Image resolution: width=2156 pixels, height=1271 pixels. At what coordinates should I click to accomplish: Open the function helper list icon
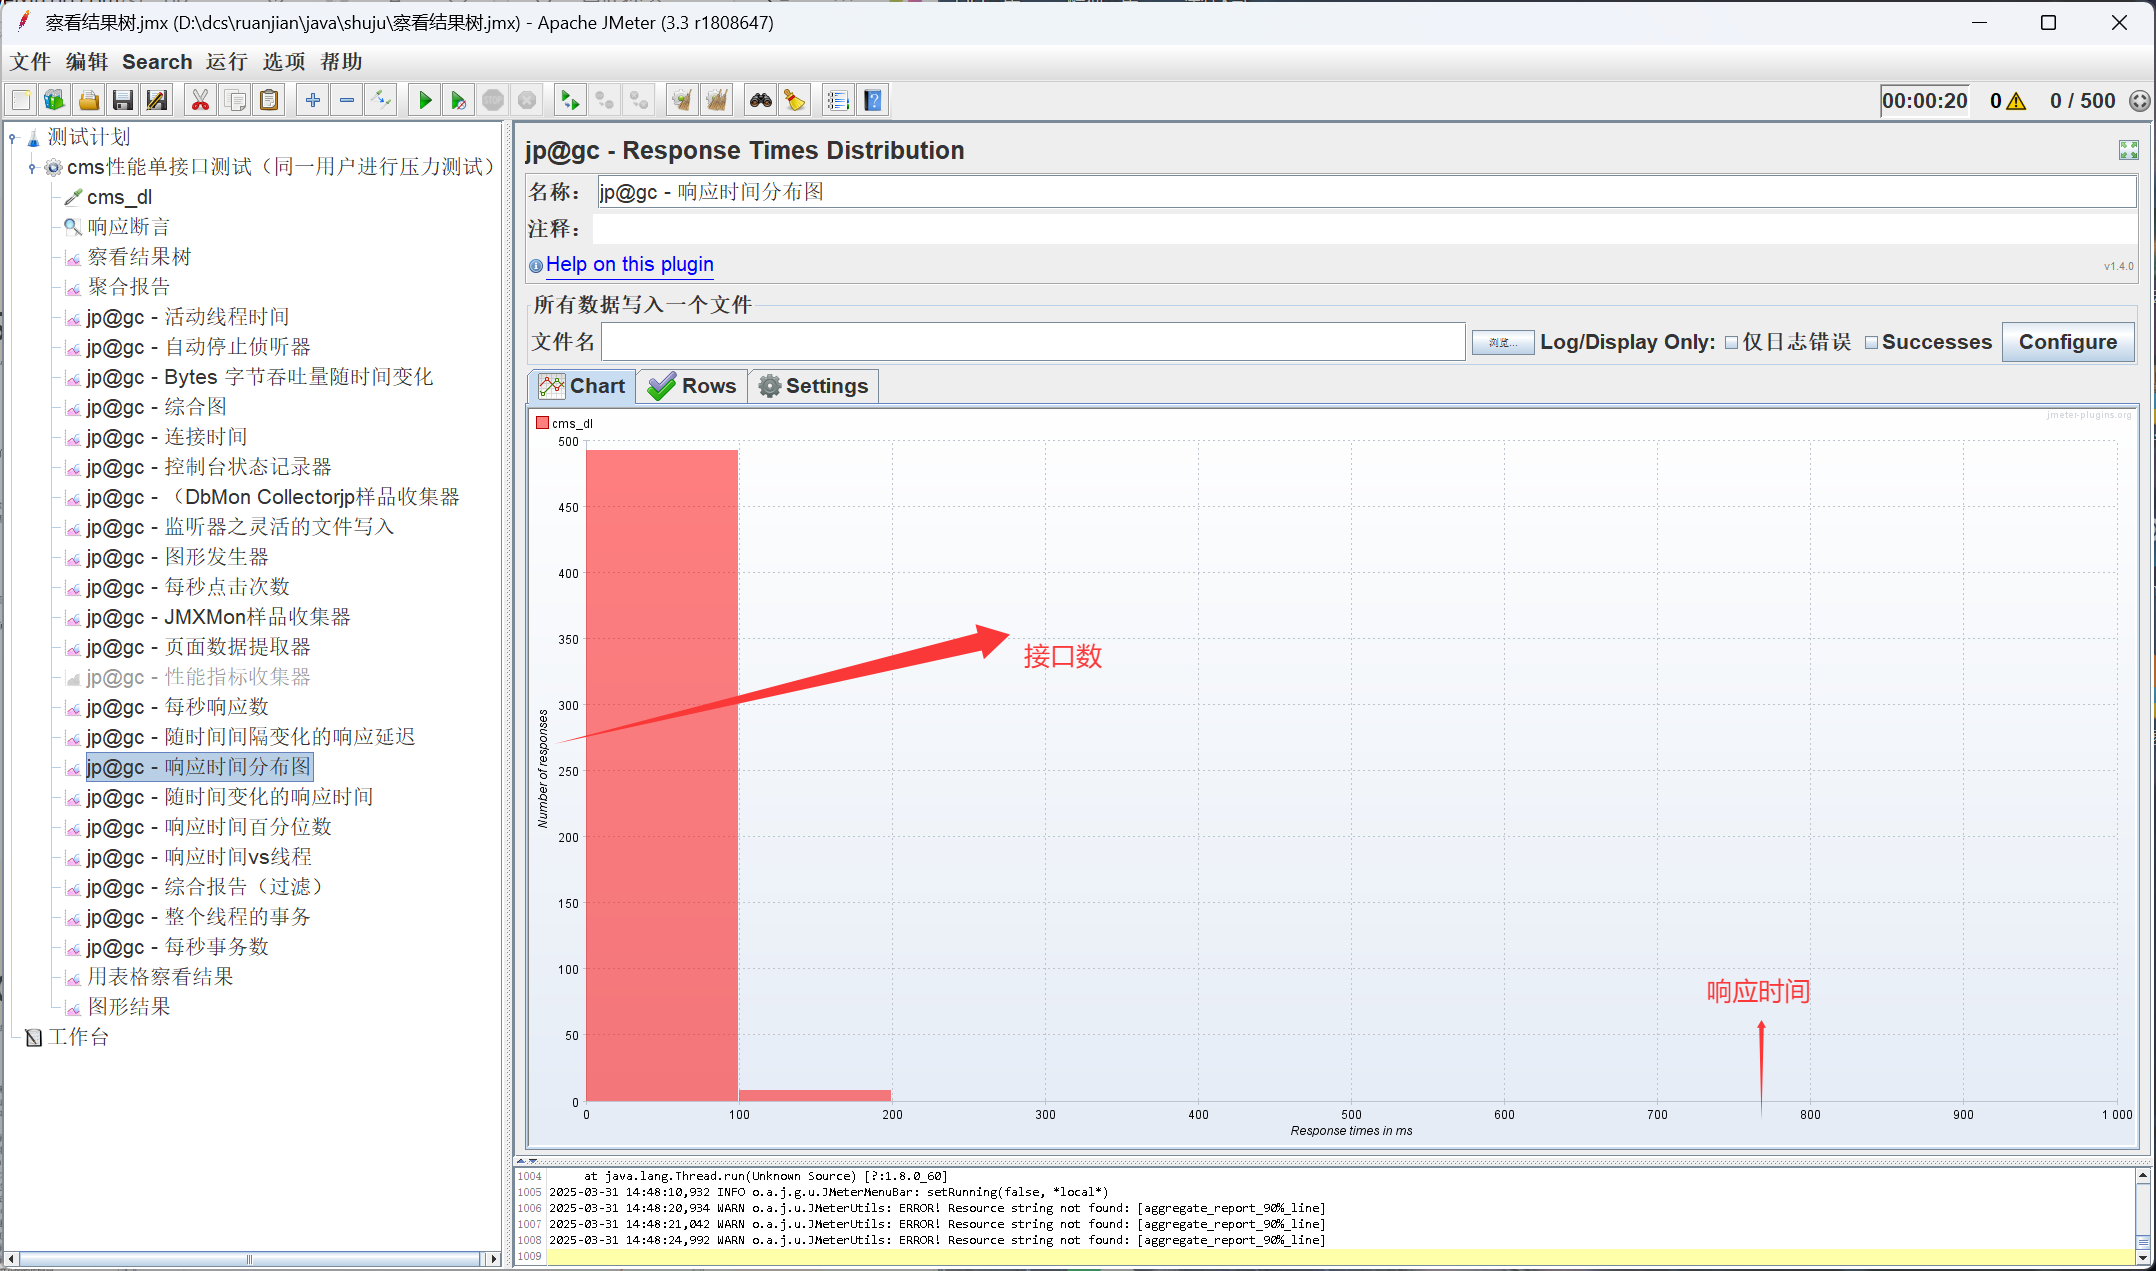tap(837, 100)
